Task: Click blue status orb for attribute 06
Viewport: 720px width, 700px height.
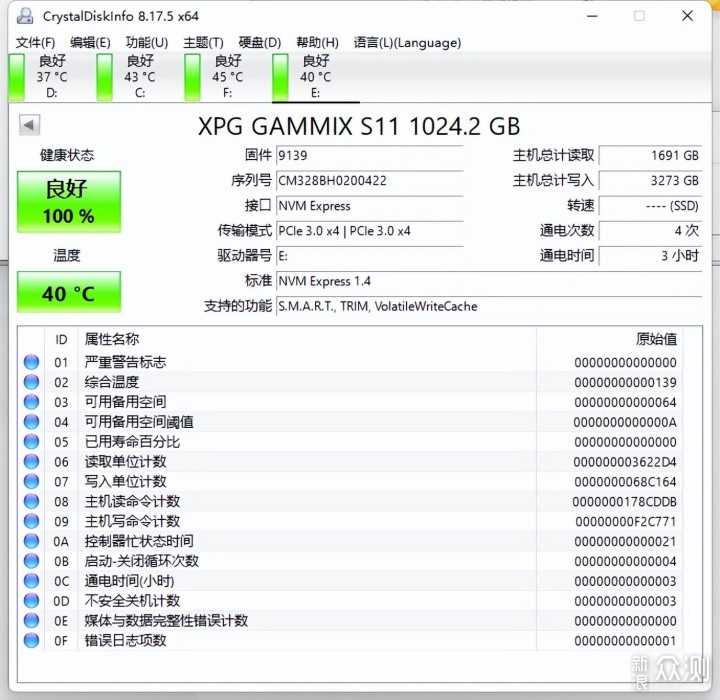Action: coord(31,461)
